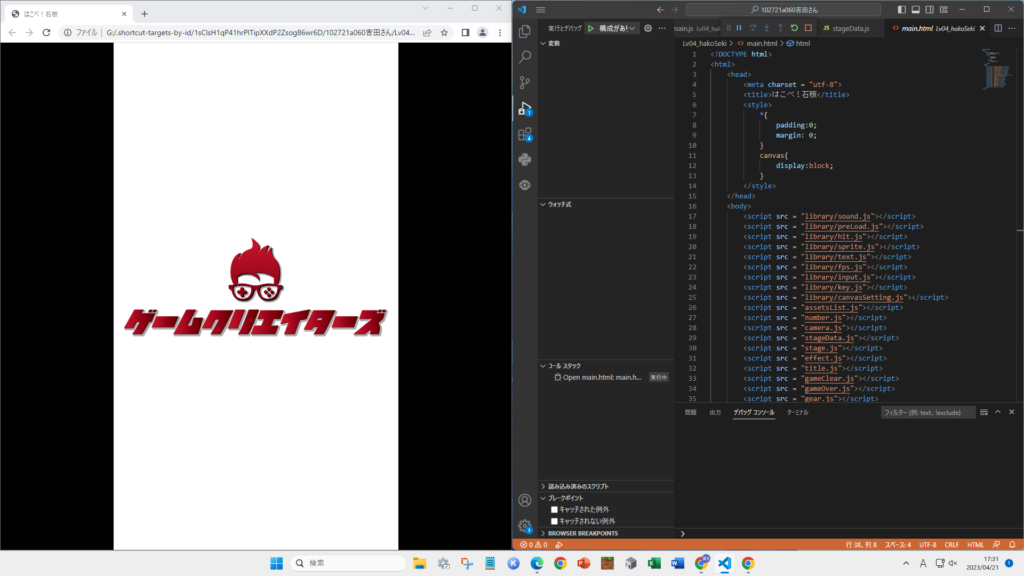
Task: Click the VS Code command center search box
Action: click(783, 10)
